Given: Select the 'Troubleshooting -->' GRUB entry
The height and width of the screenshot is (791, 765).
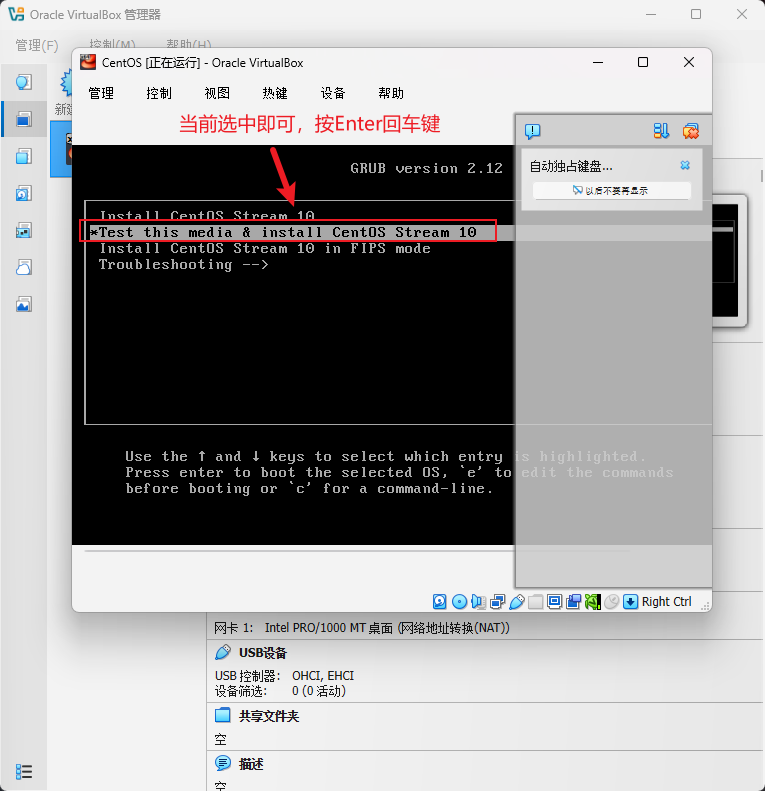Looking at the screenshot, I should coord(184,264).
